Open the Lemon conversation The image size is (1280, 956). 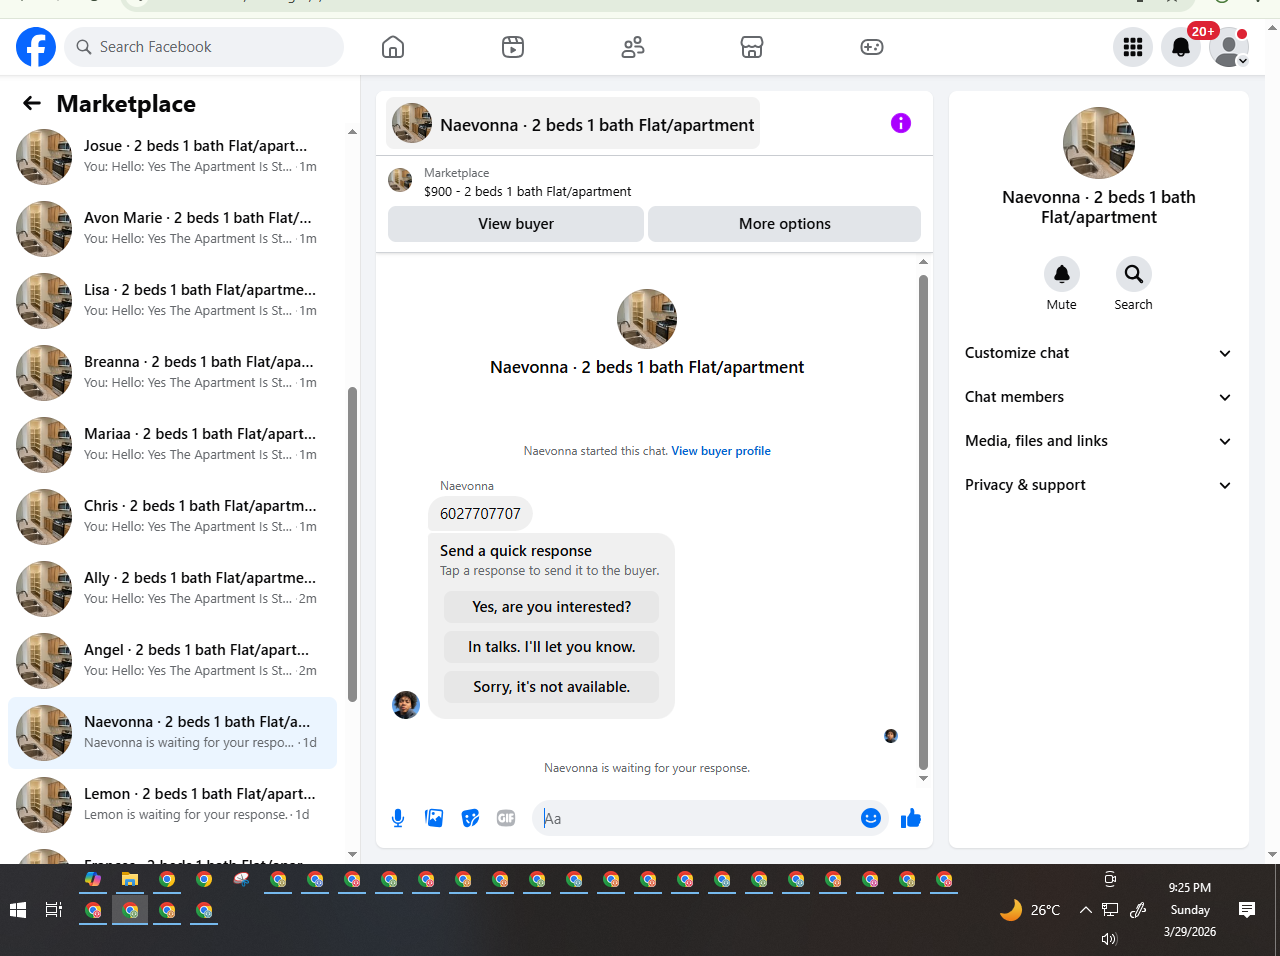172,805
